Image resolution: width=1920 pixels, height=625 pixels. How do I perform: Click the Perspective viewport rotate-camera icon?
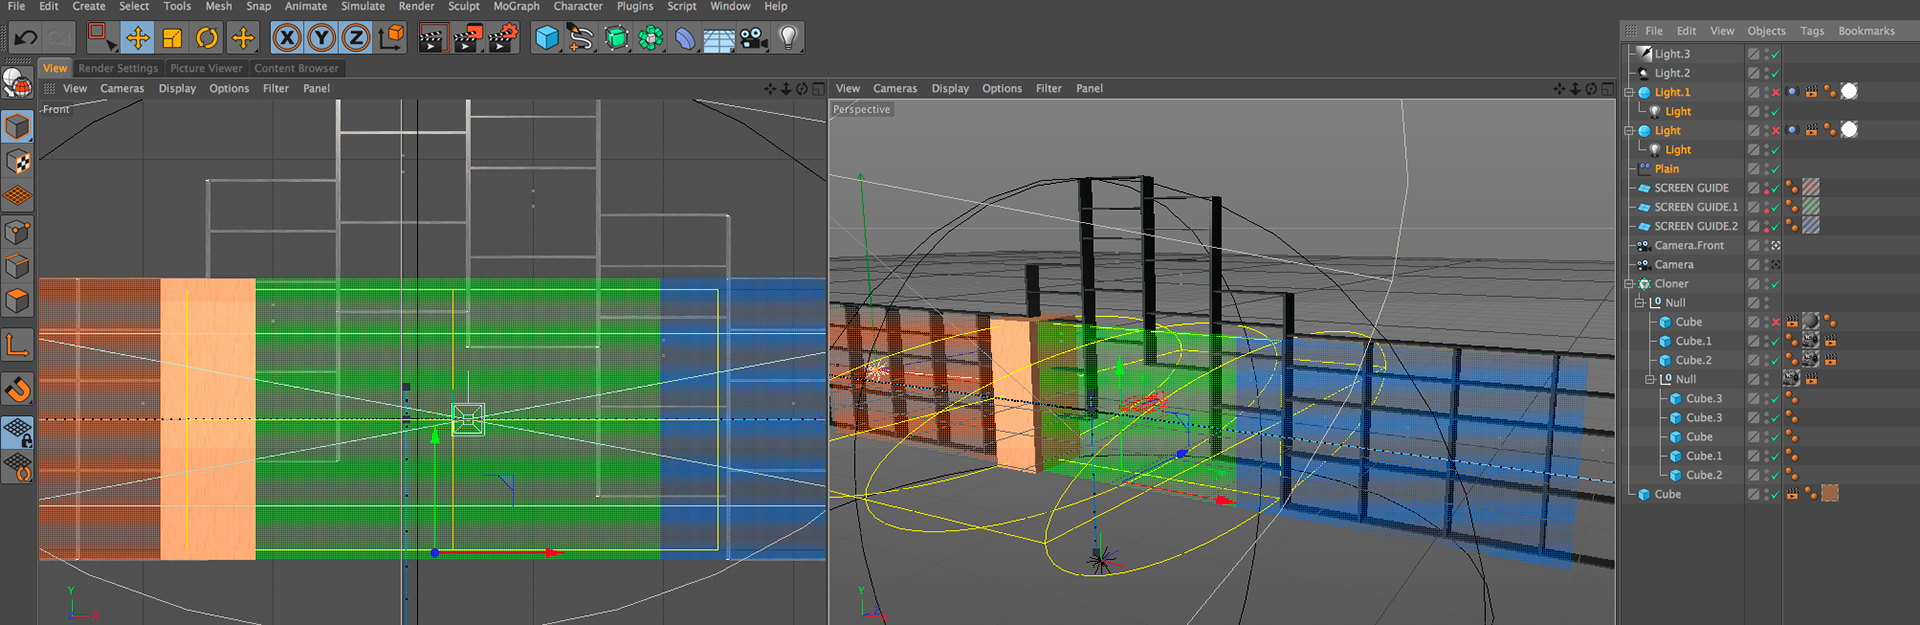[x=1592, y=89]
